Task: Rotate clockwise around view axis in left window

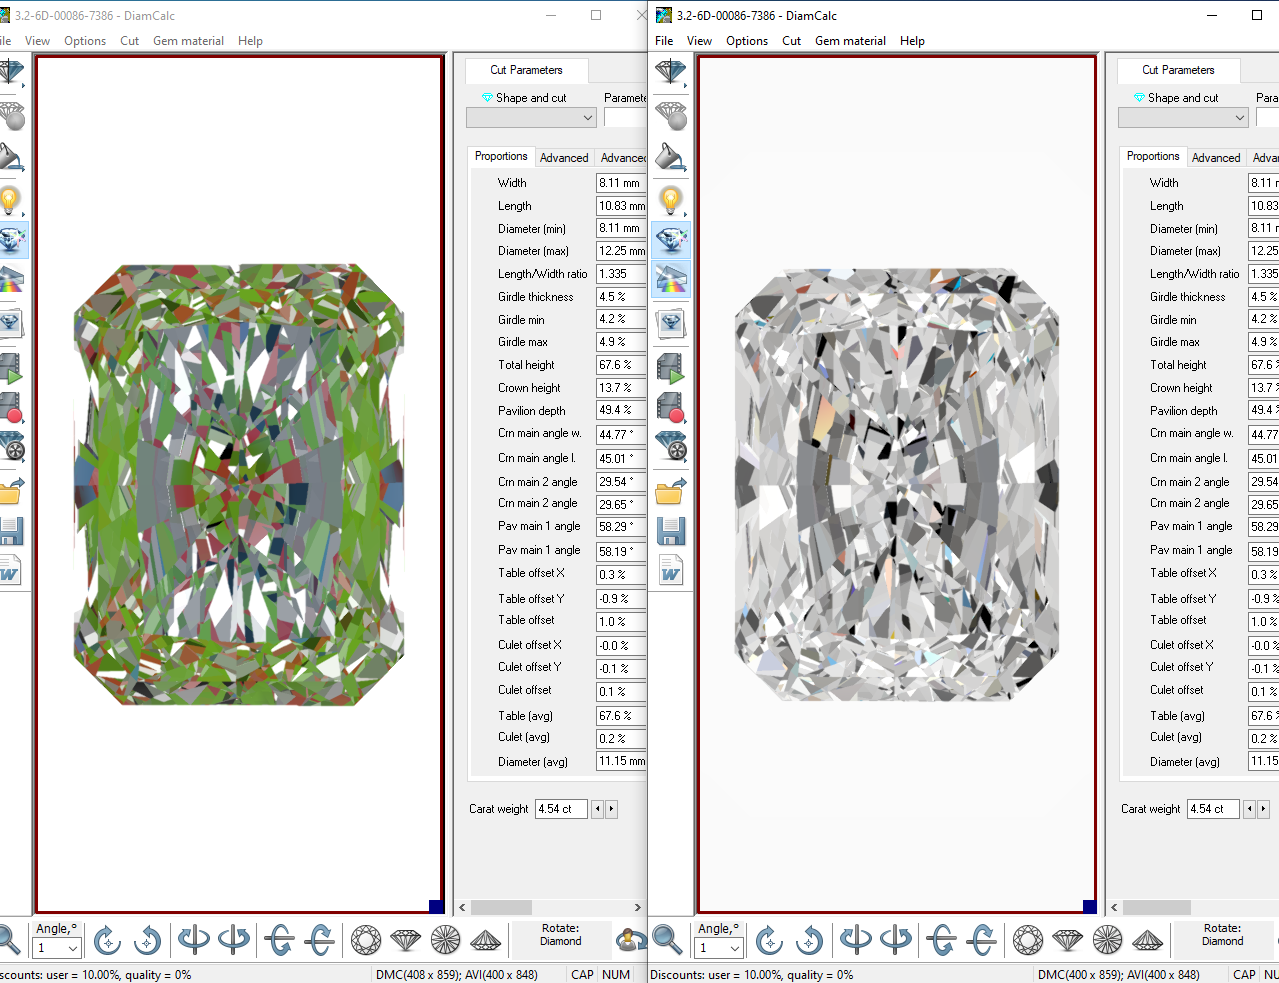Action: pos(107,940)
